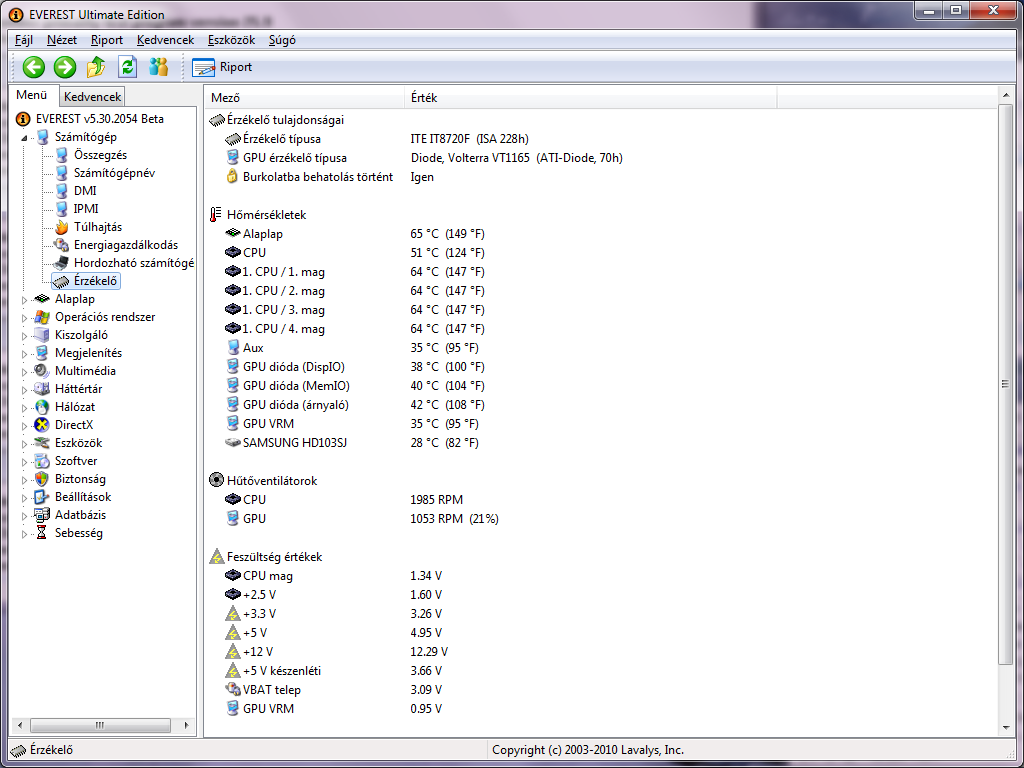Click the Alaplap temperature row icon
Image resolution: width=1024 pixels, height=768 pixels.
(232, 233)
